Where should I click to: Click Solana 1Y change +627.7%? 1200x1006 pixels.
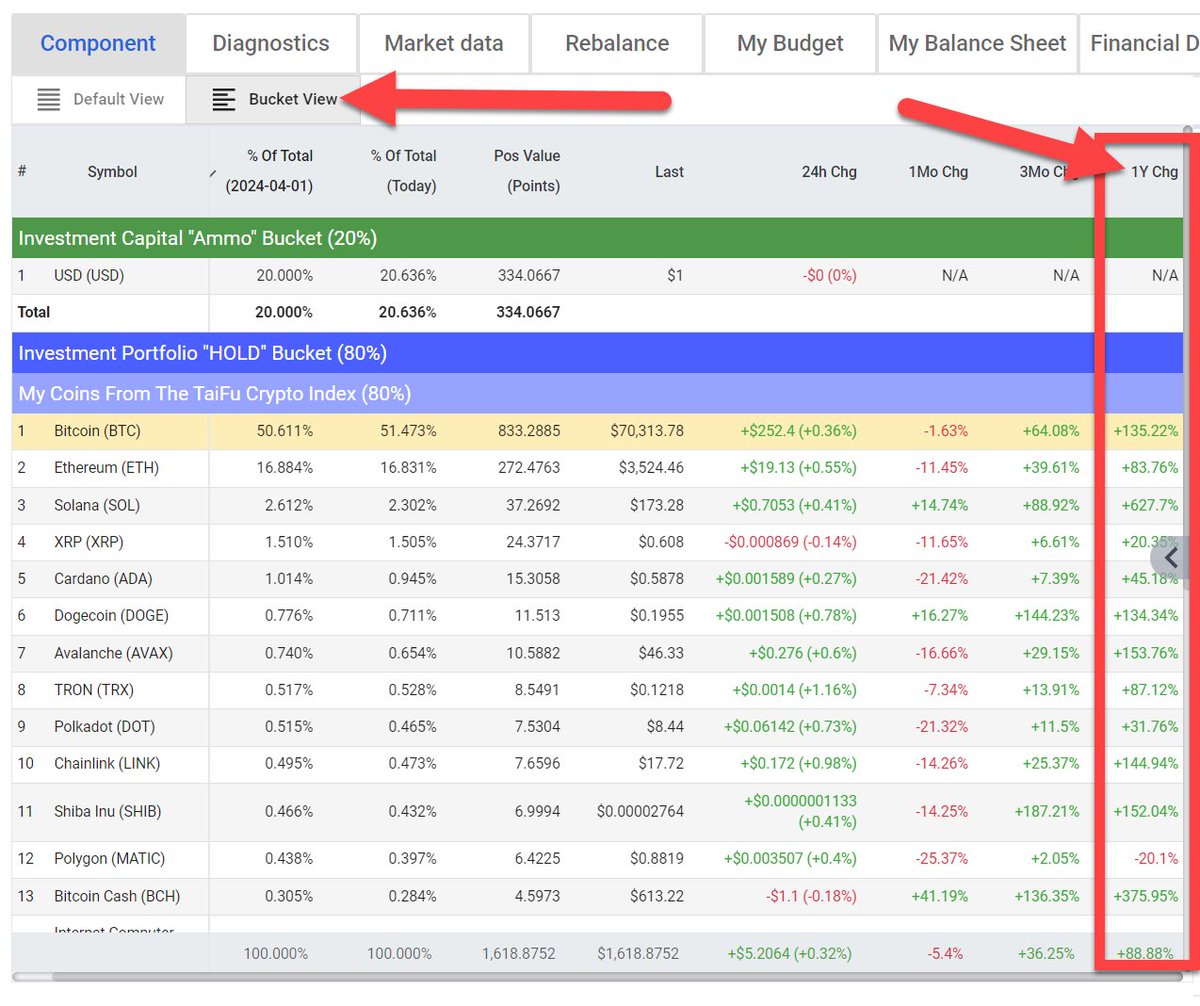[x=1149, y=505]
